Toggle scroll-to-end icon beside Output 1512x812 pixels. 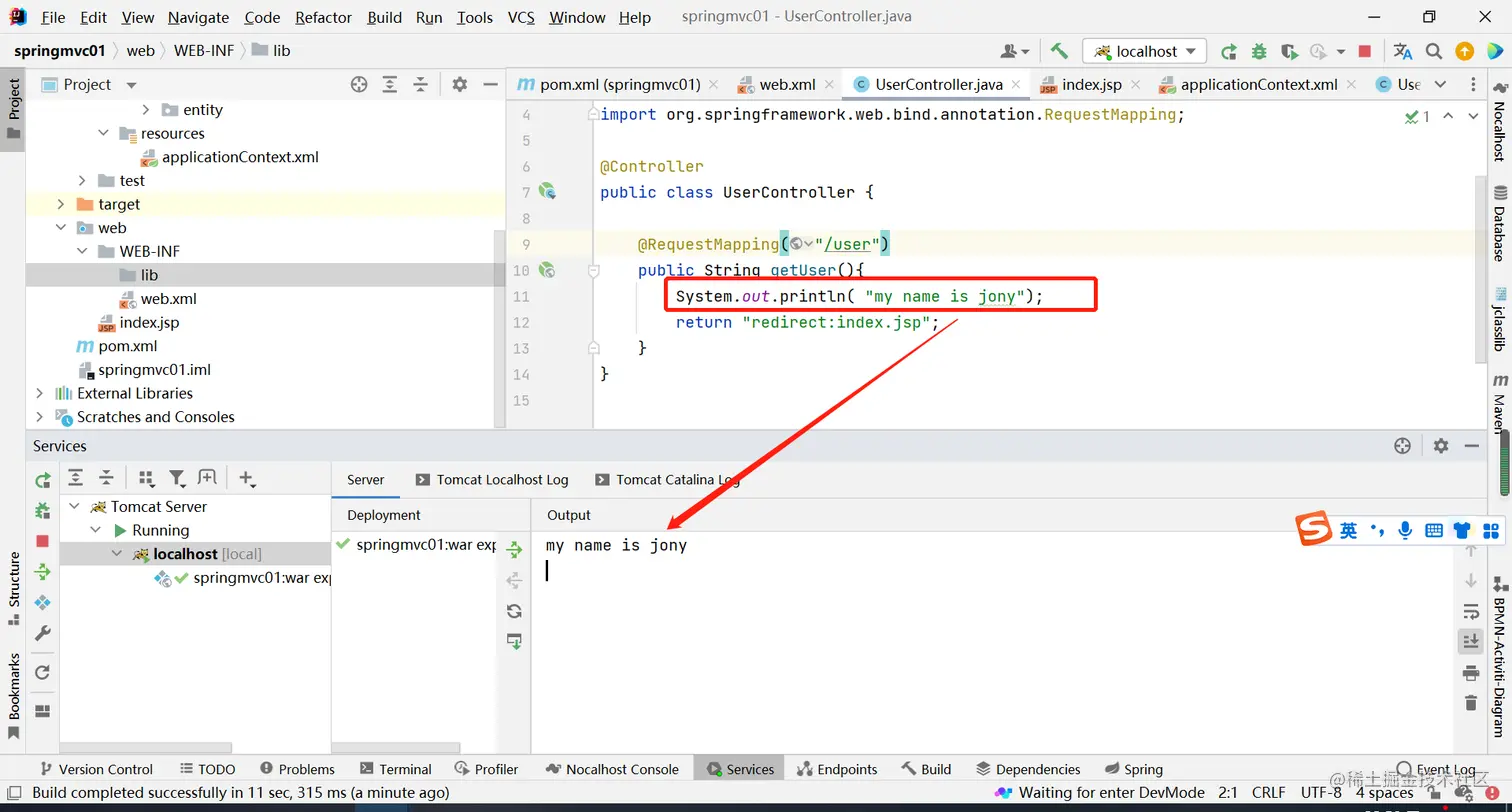(x=1470, y=641)
